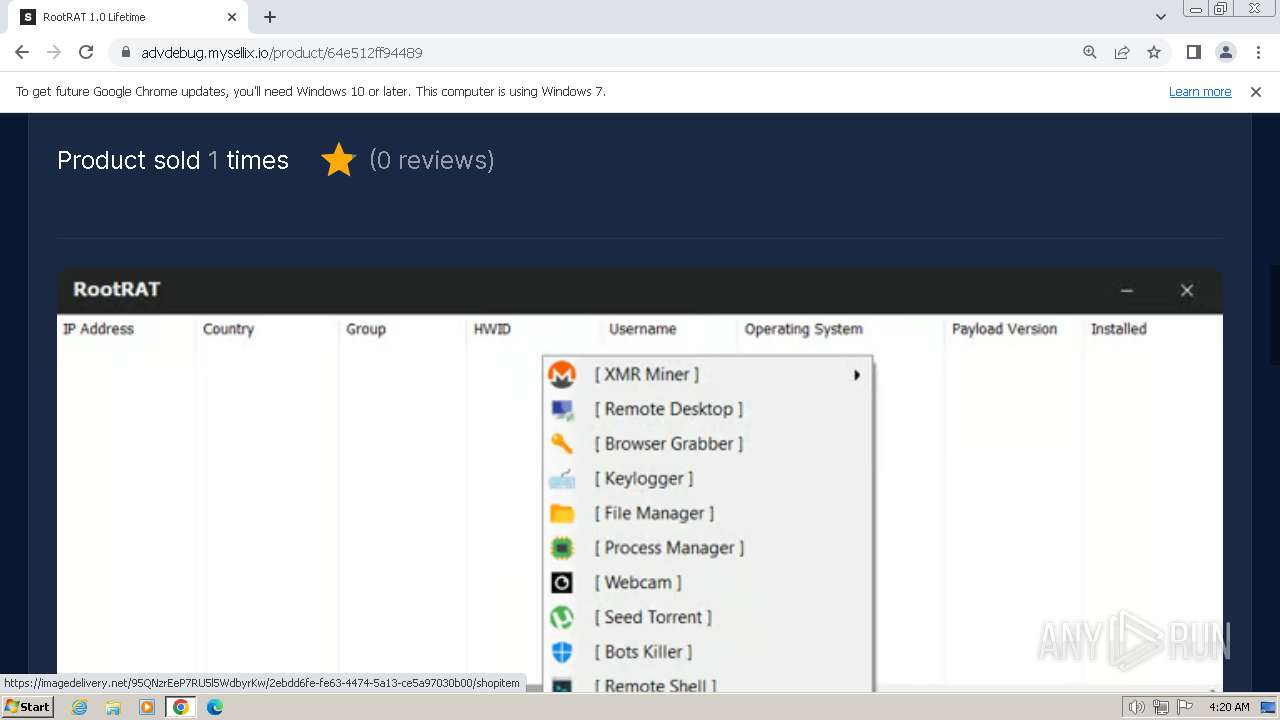Share this page using the share icon
The image size is (1280, 720).
[1122, 52]
